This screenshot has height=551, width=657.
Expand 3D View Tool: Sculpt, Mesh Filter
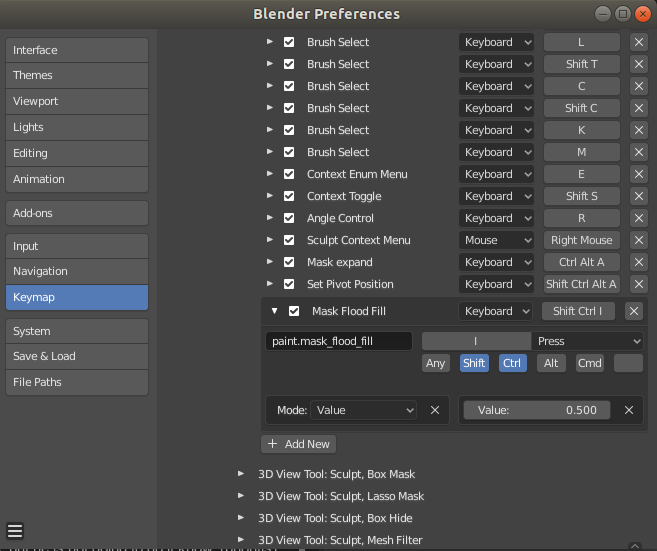pyautogui.click(x=241, y=540)
